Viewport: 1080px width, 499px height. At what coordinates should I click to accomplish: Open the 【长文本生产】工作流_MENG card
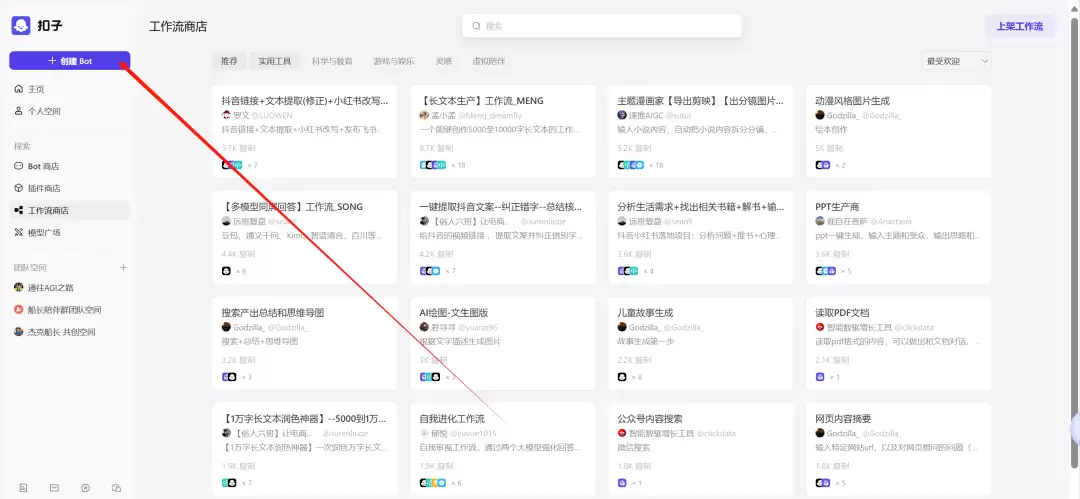[503, 132]
